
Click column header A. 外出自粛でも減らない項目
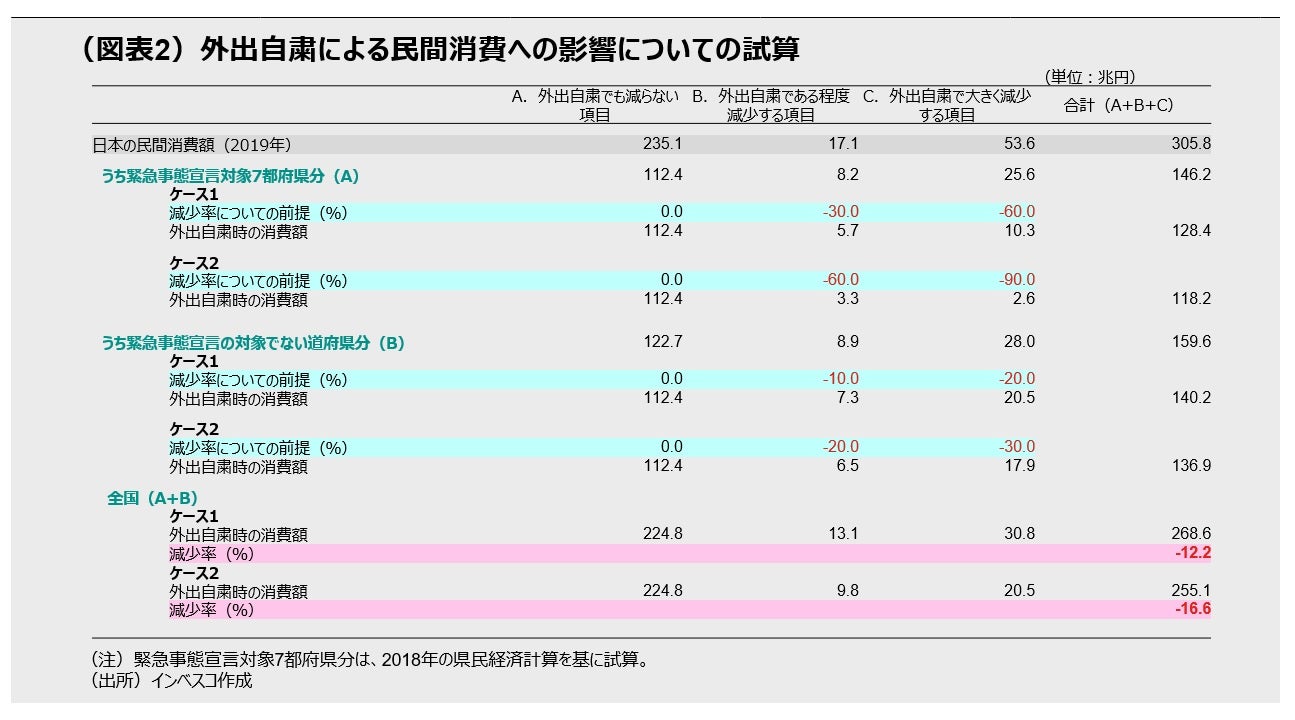(594, 105)
